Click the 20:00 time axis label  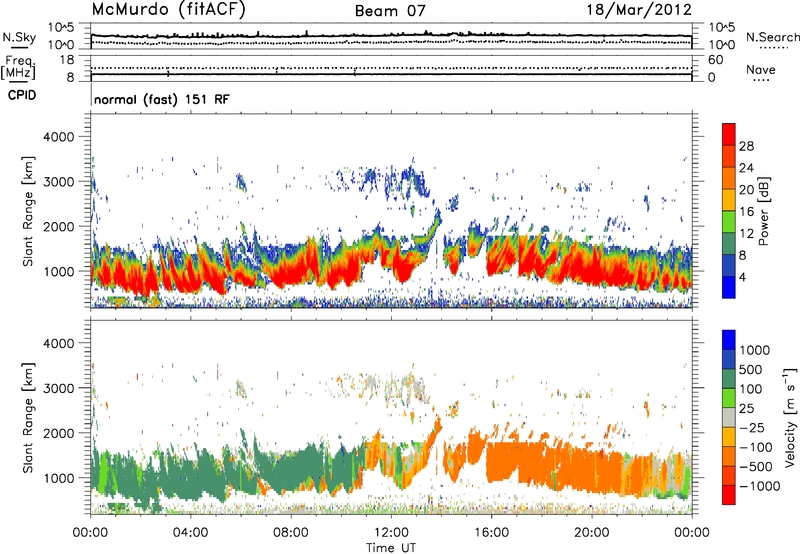pos(591,533)
